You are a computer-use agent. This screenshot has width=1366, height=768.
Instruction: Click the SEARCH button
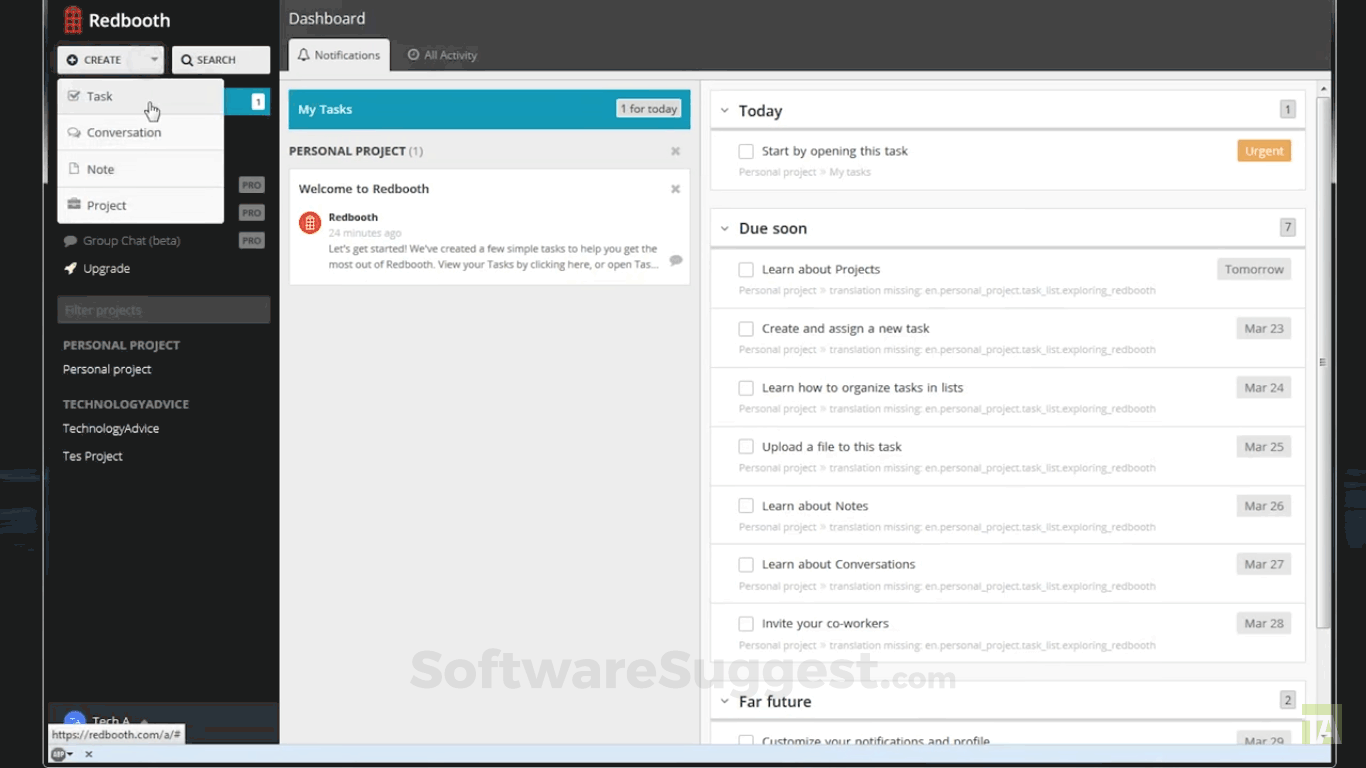pyautogui.click(x=221, y=60)
